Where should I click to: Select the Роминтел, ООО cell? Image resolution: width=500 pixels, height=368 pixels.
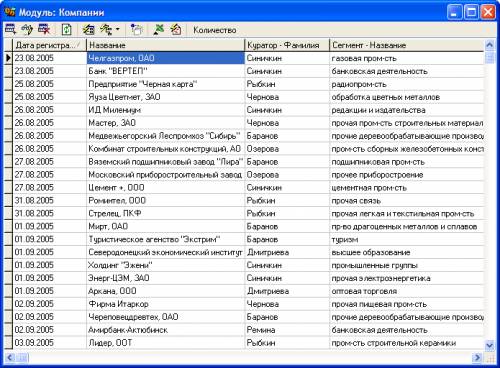coord(166,200)
